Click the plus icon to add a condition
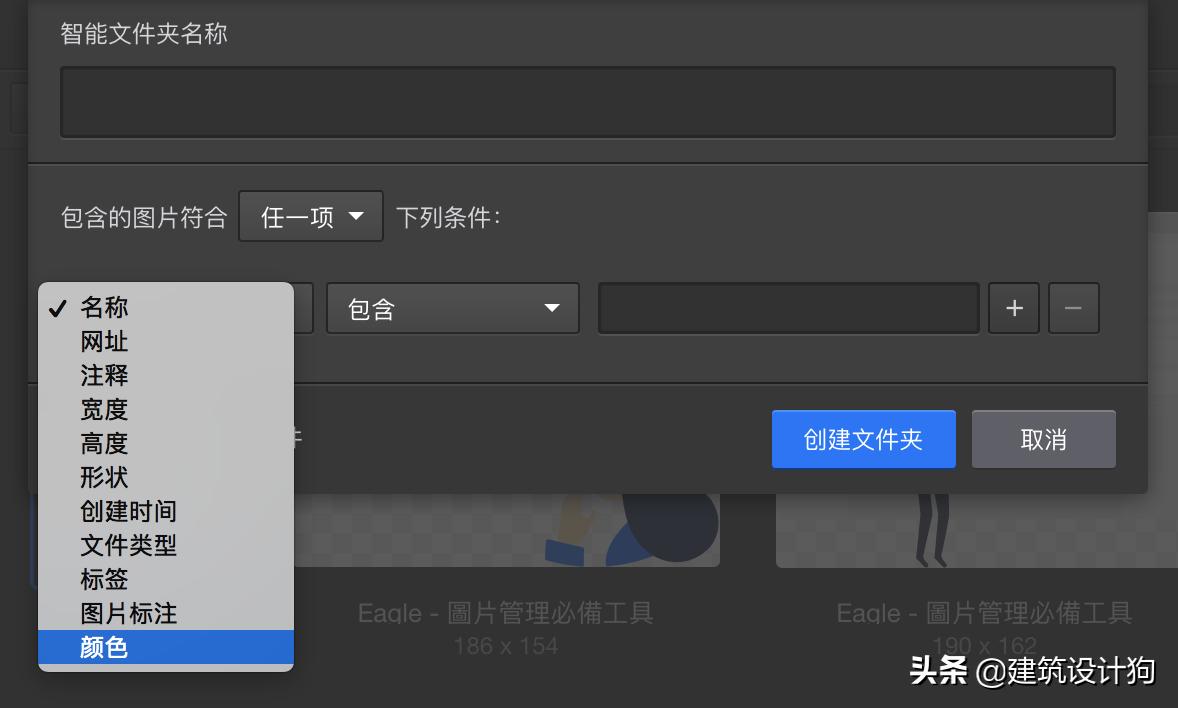Image resolution: width=1178 pixels, height=708 pixels. (x=1013, y=308)
